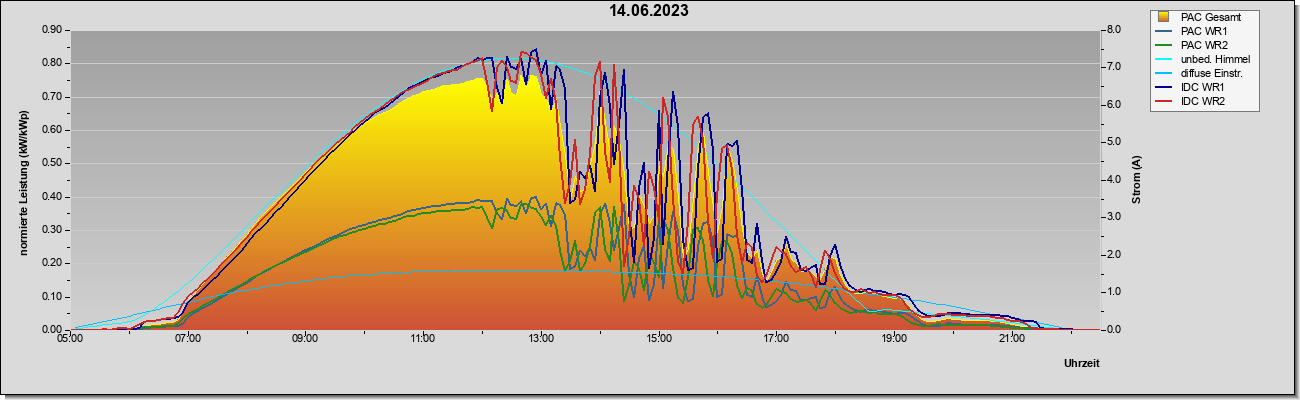Click the Strom (A) axis title

[1137, 180]
